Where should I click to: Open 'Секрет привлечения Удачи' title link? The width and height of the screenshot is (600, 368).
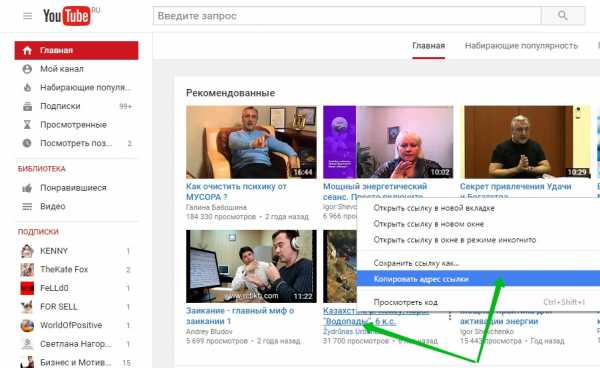(515, 187)
